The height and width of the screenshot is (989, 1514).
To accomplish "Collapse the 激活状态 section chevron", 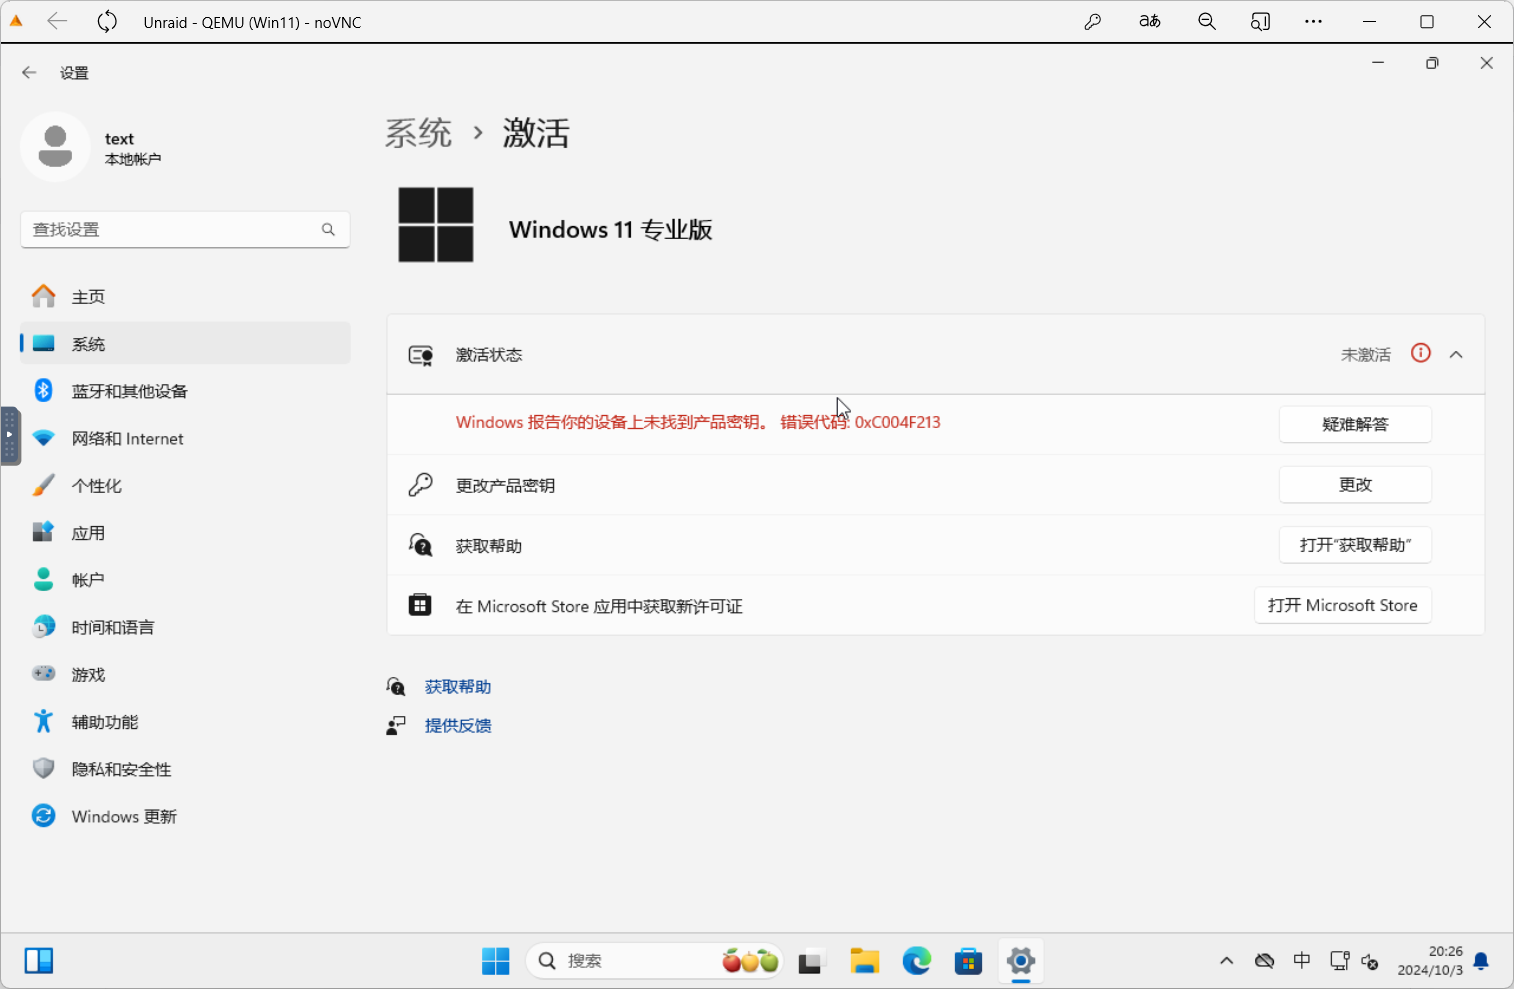I will coord(1456,355).
